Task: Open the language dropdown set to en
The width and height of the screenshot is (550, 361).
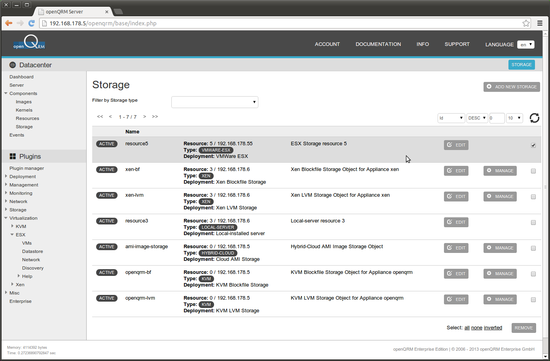Action: pos(525,45)
